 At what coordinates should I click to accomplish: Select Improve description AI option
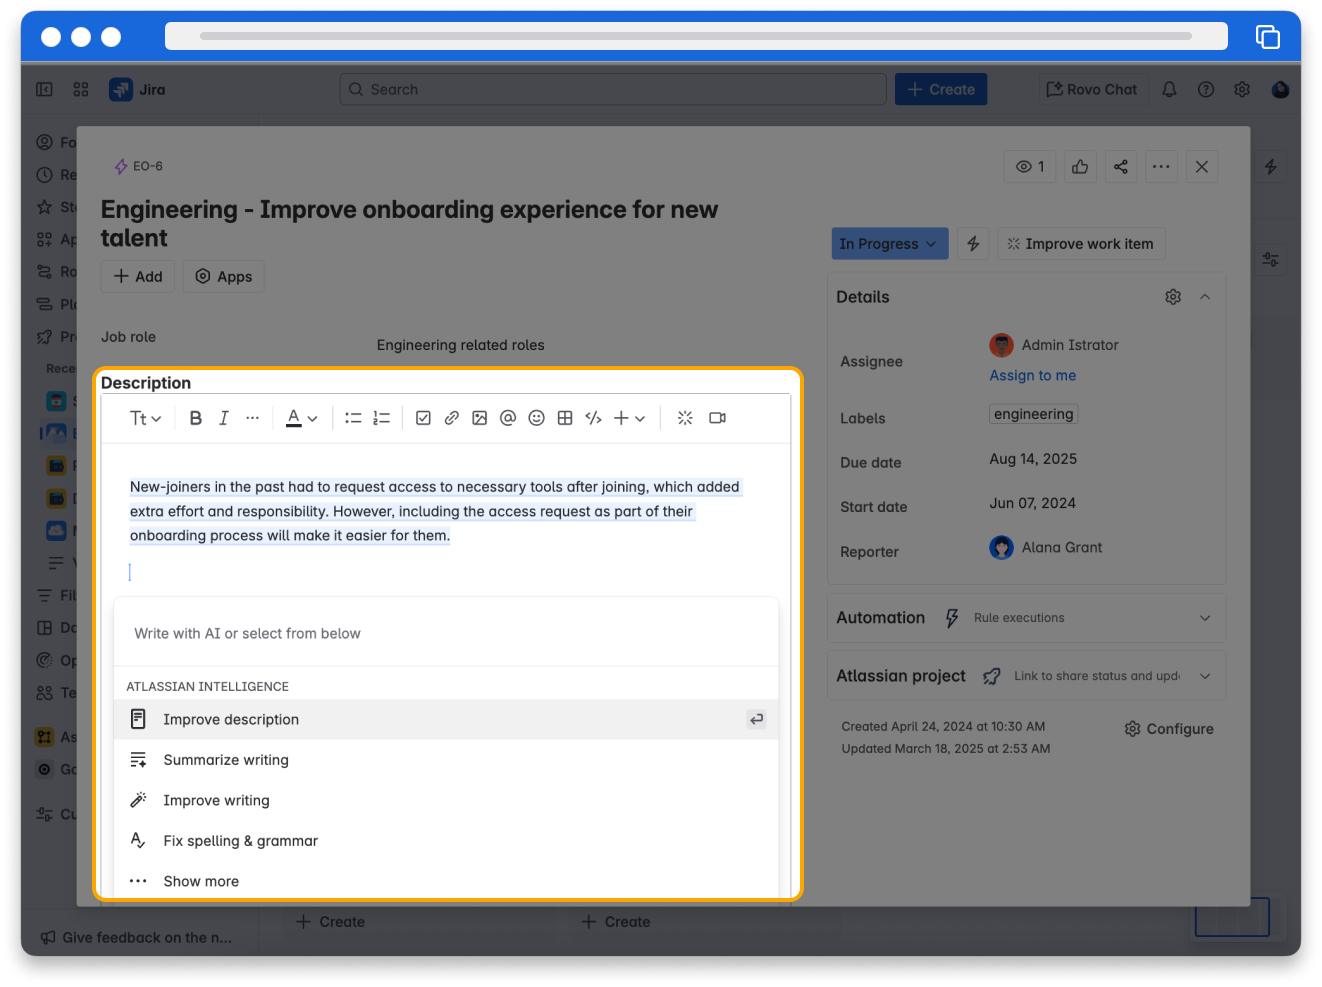tap(446, 719)
